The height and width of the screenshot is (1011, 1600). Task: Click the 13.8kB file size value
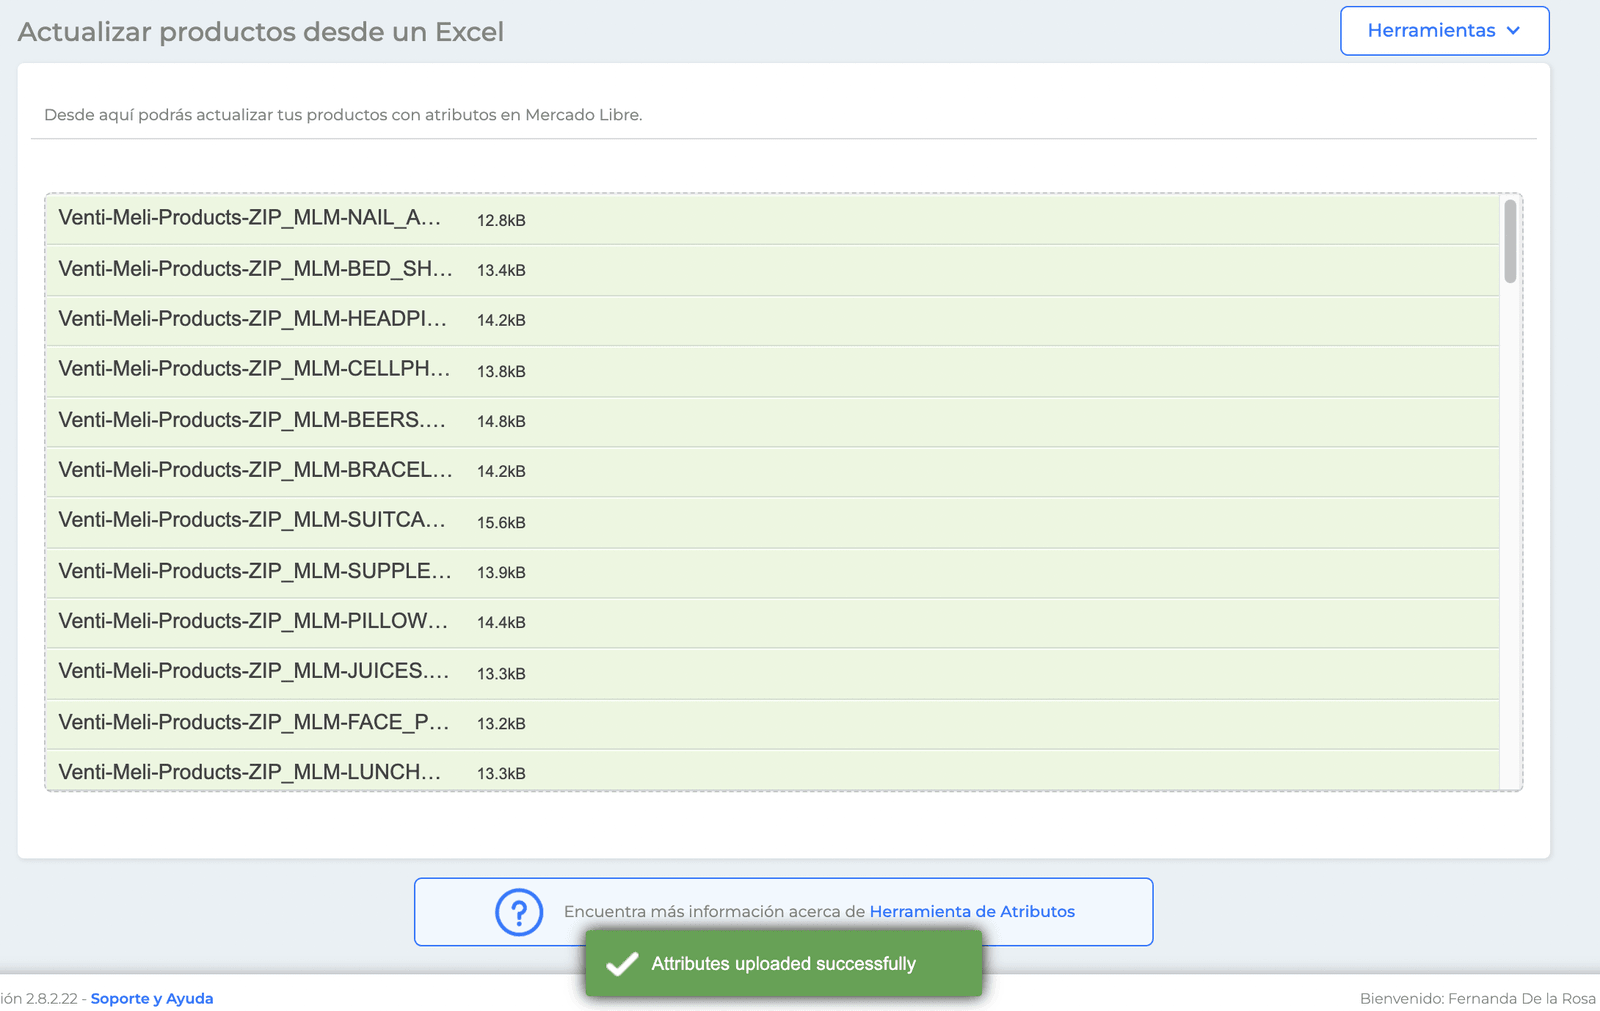click(x=501, y=372)
